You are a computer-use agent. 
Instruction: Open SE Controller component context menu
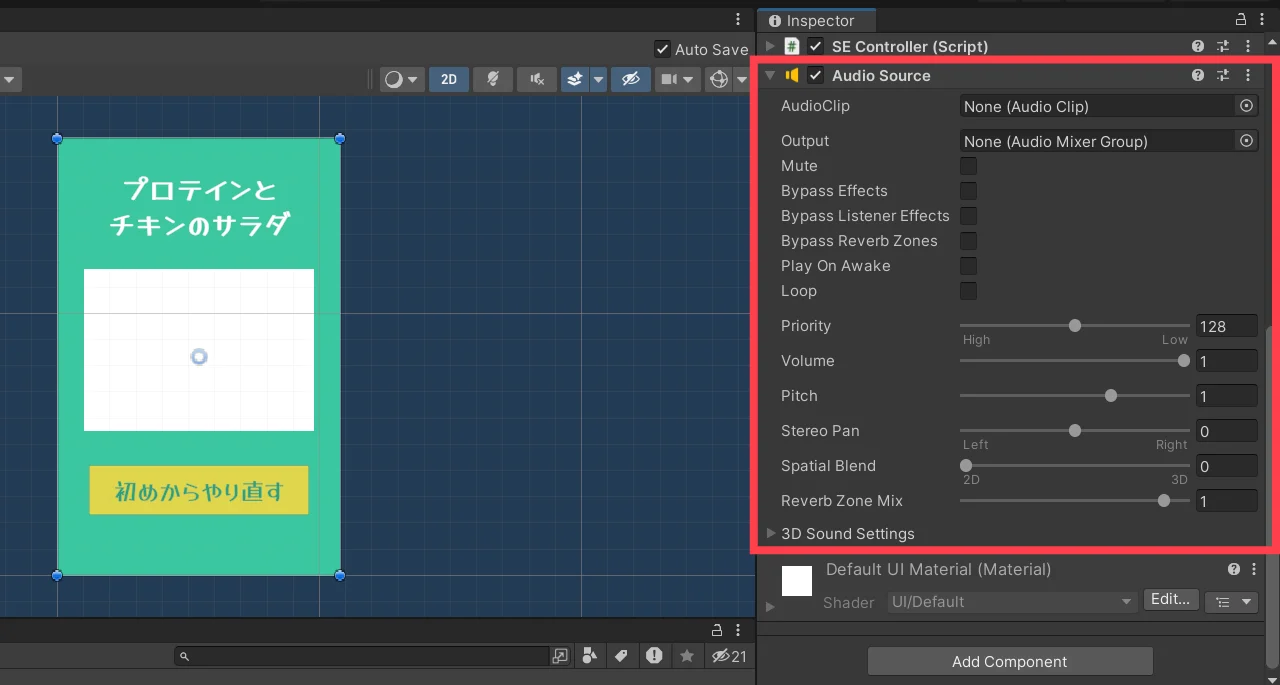1248,46
